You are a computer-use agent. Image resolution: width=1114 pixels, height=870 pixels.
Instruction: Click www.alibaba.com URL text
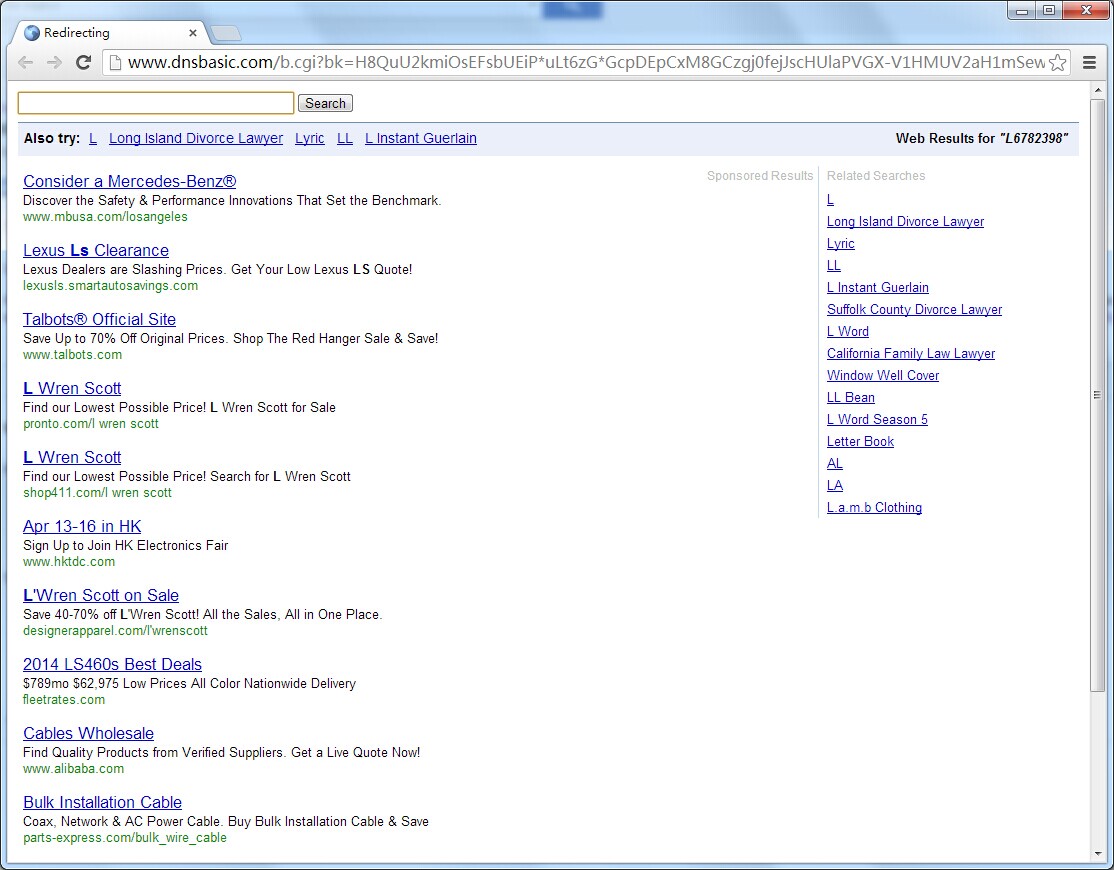[73, 768]
